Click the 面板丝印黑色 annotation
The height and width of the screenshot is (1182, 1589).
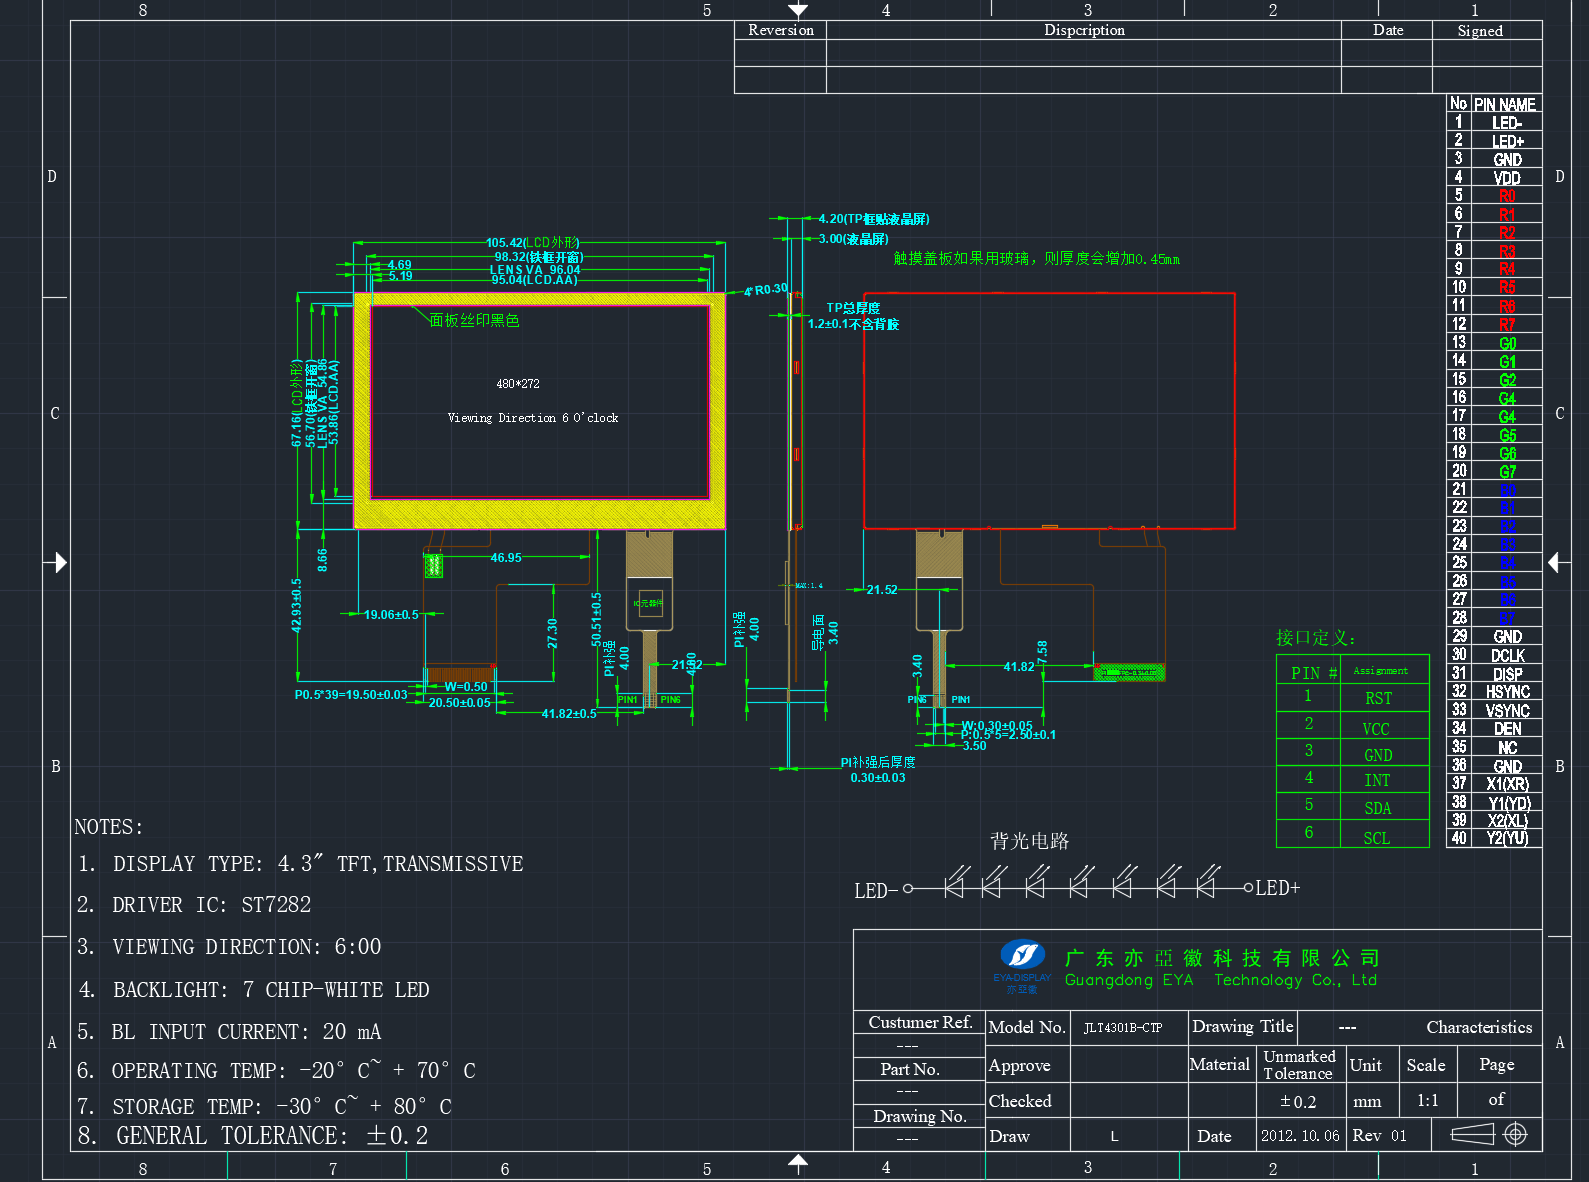click(x=474, y=321)
